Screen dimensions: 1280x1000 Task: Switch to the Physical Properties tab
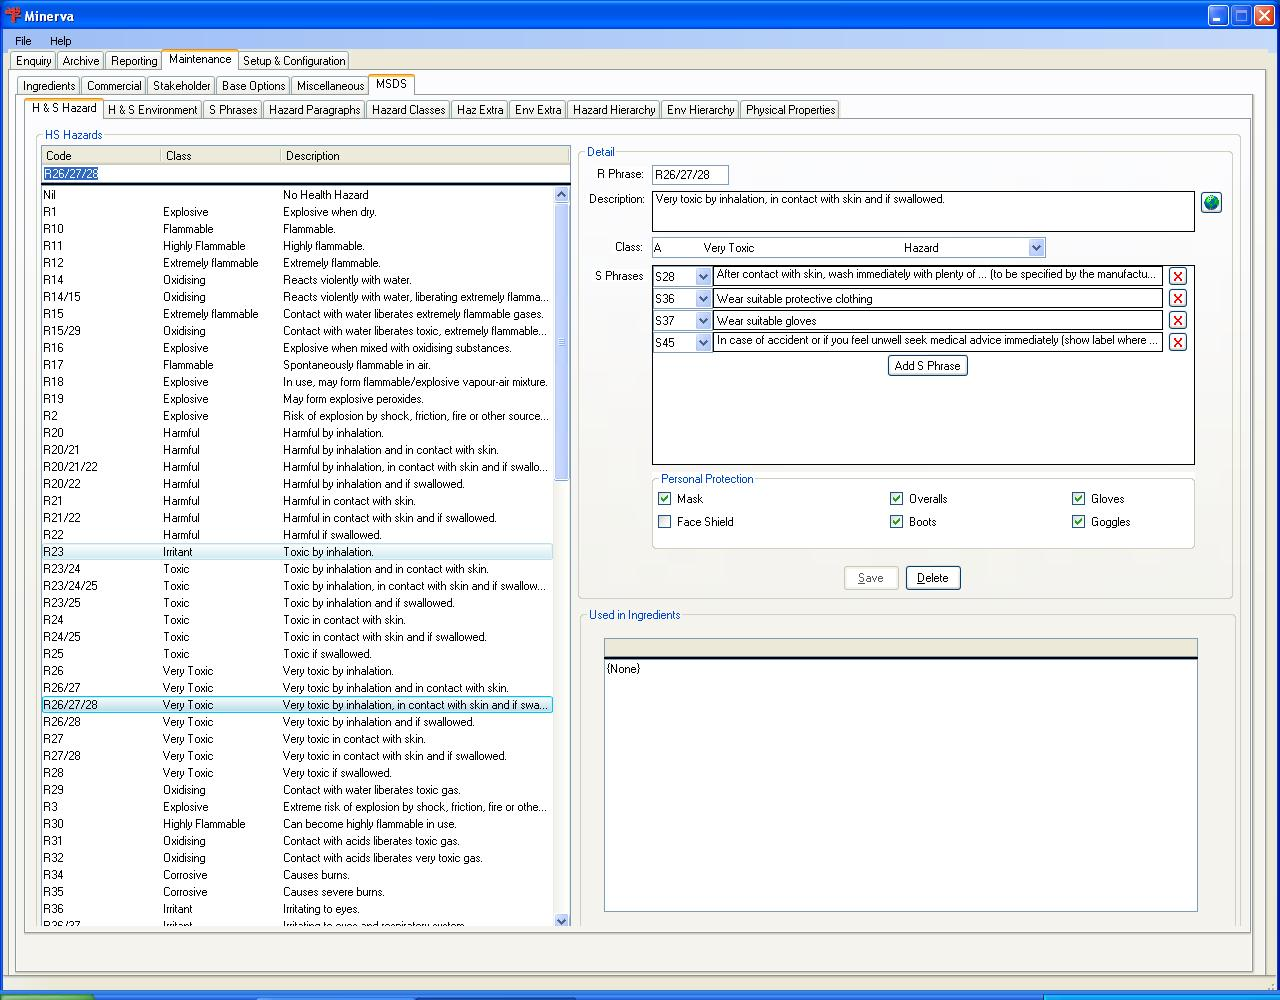[790, 110]
